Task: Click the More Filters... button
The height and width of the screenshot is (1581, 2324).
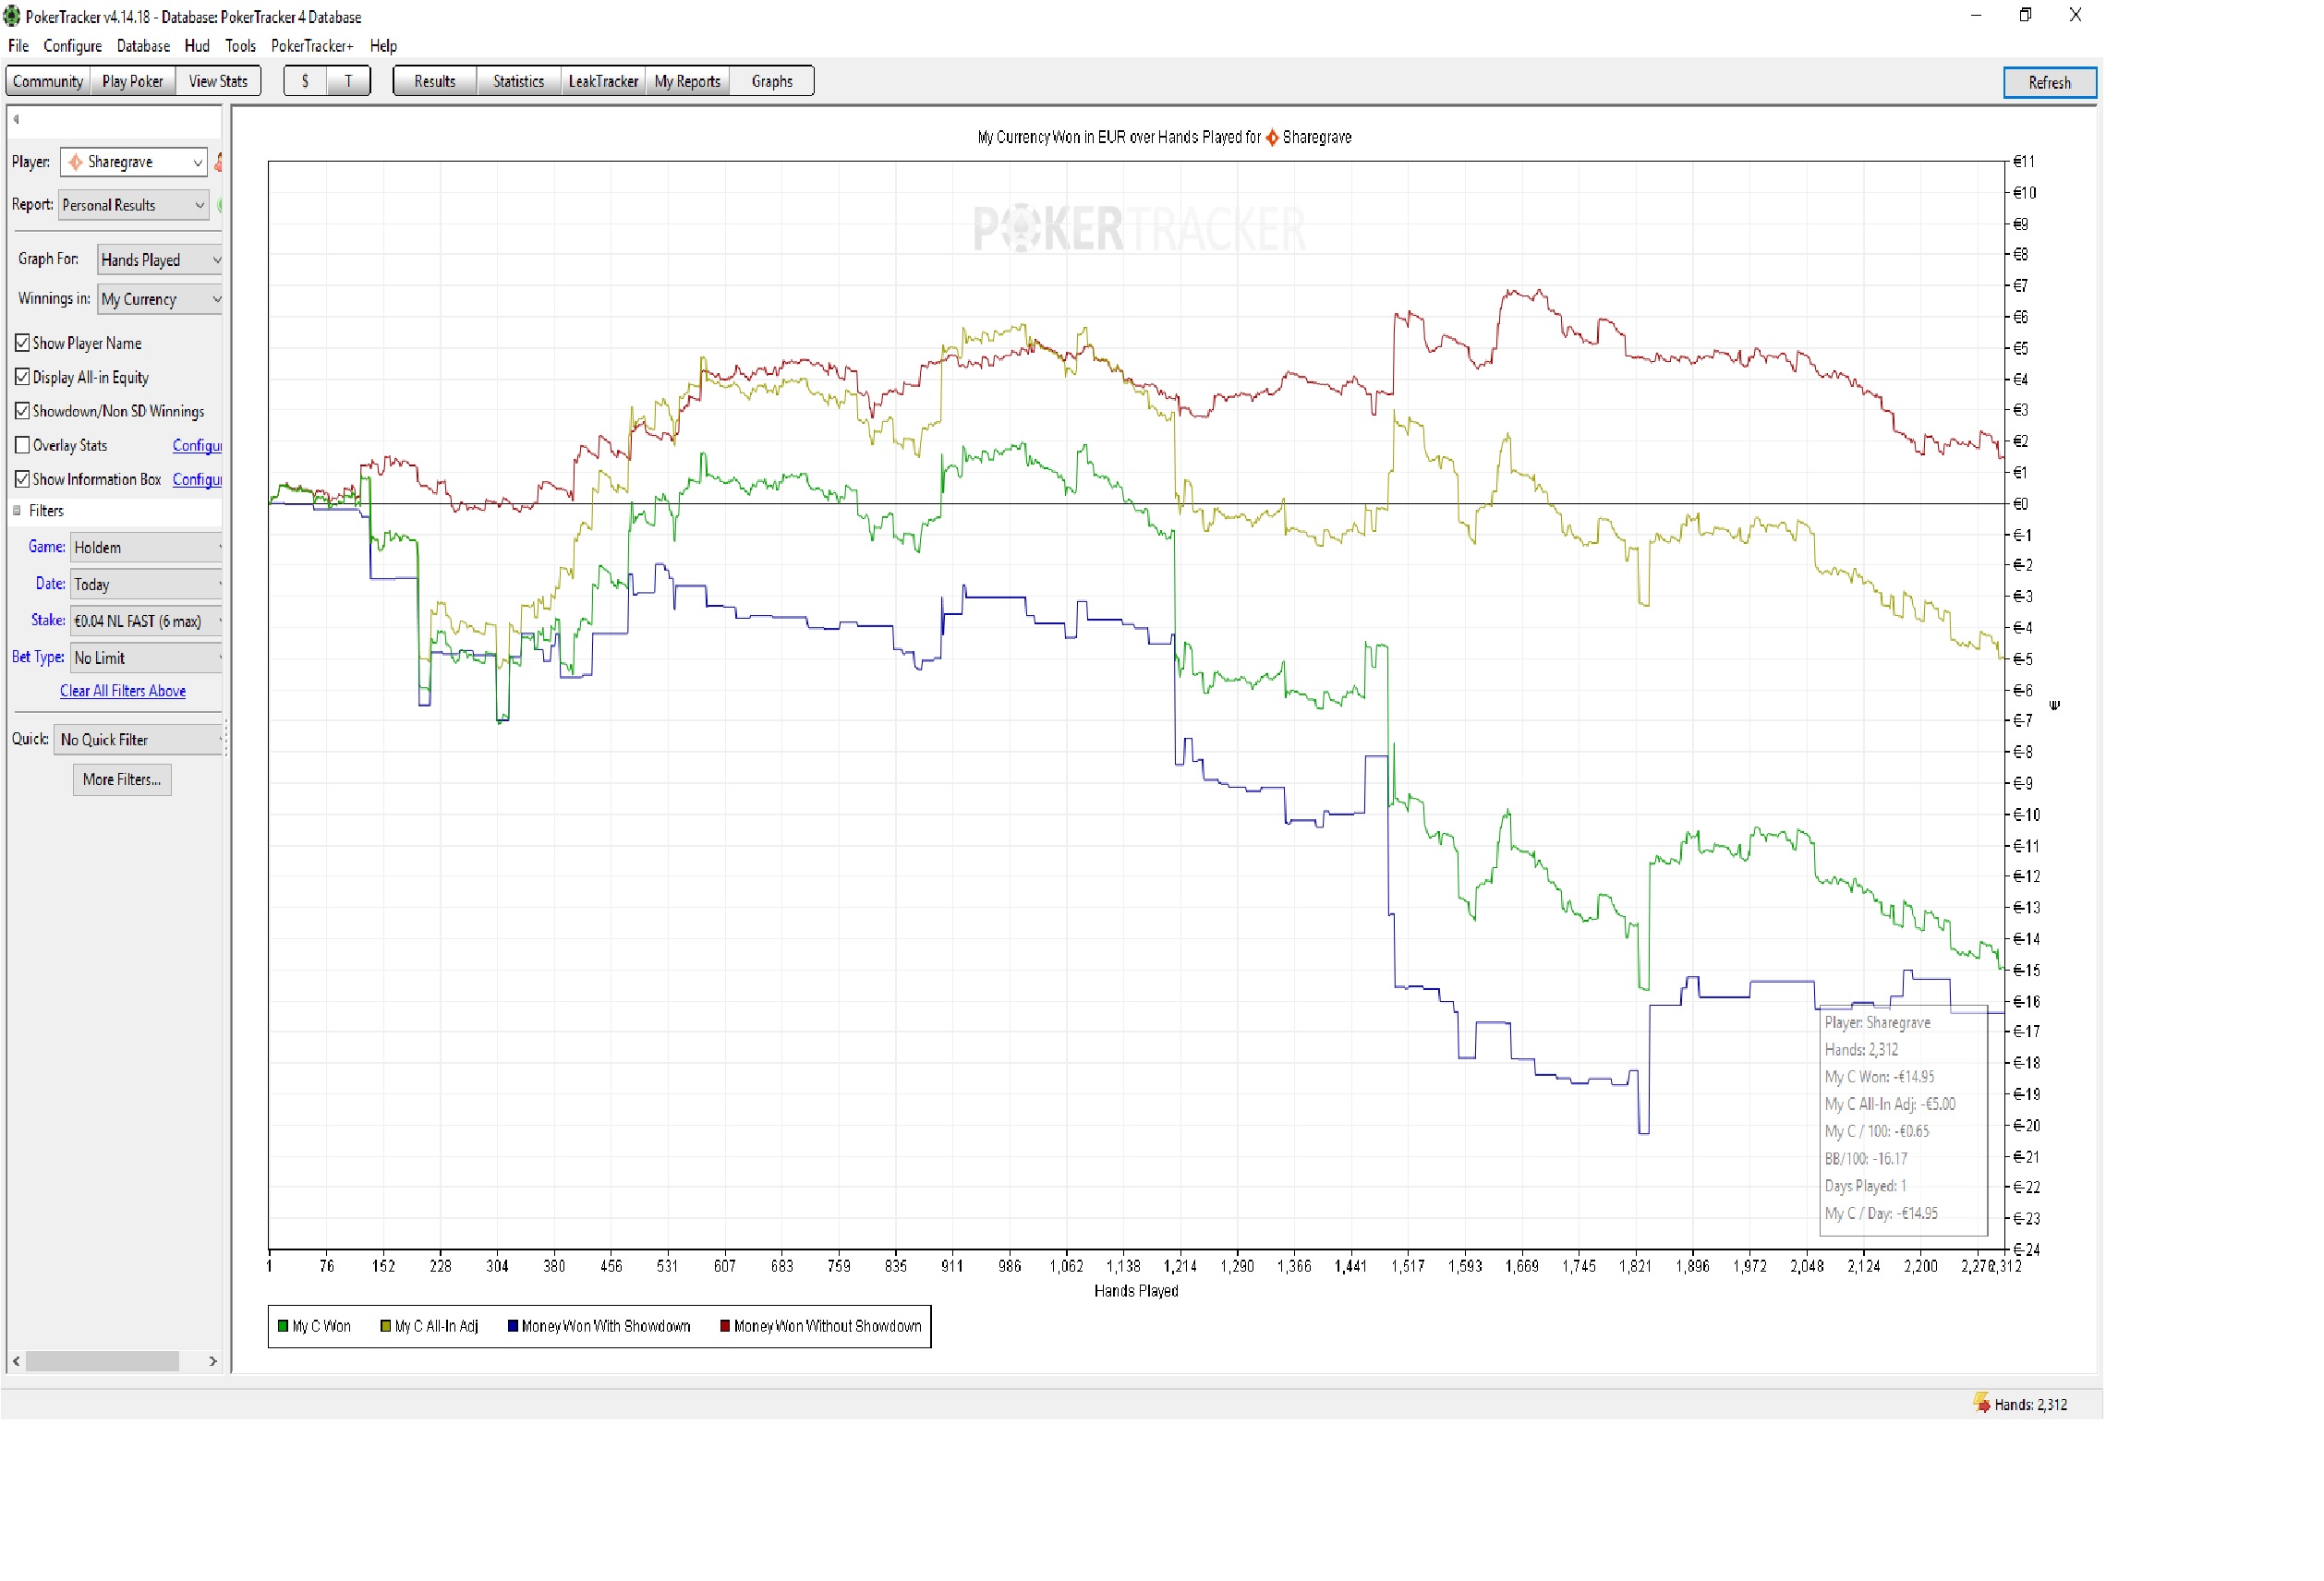Action: 122,780
